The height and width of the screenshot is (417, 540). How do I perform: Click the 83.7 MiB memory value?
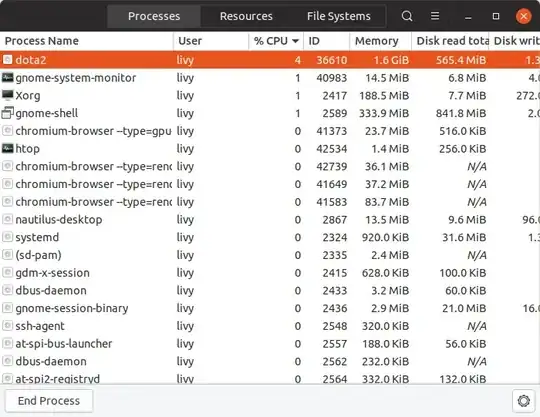click(387, 202)
